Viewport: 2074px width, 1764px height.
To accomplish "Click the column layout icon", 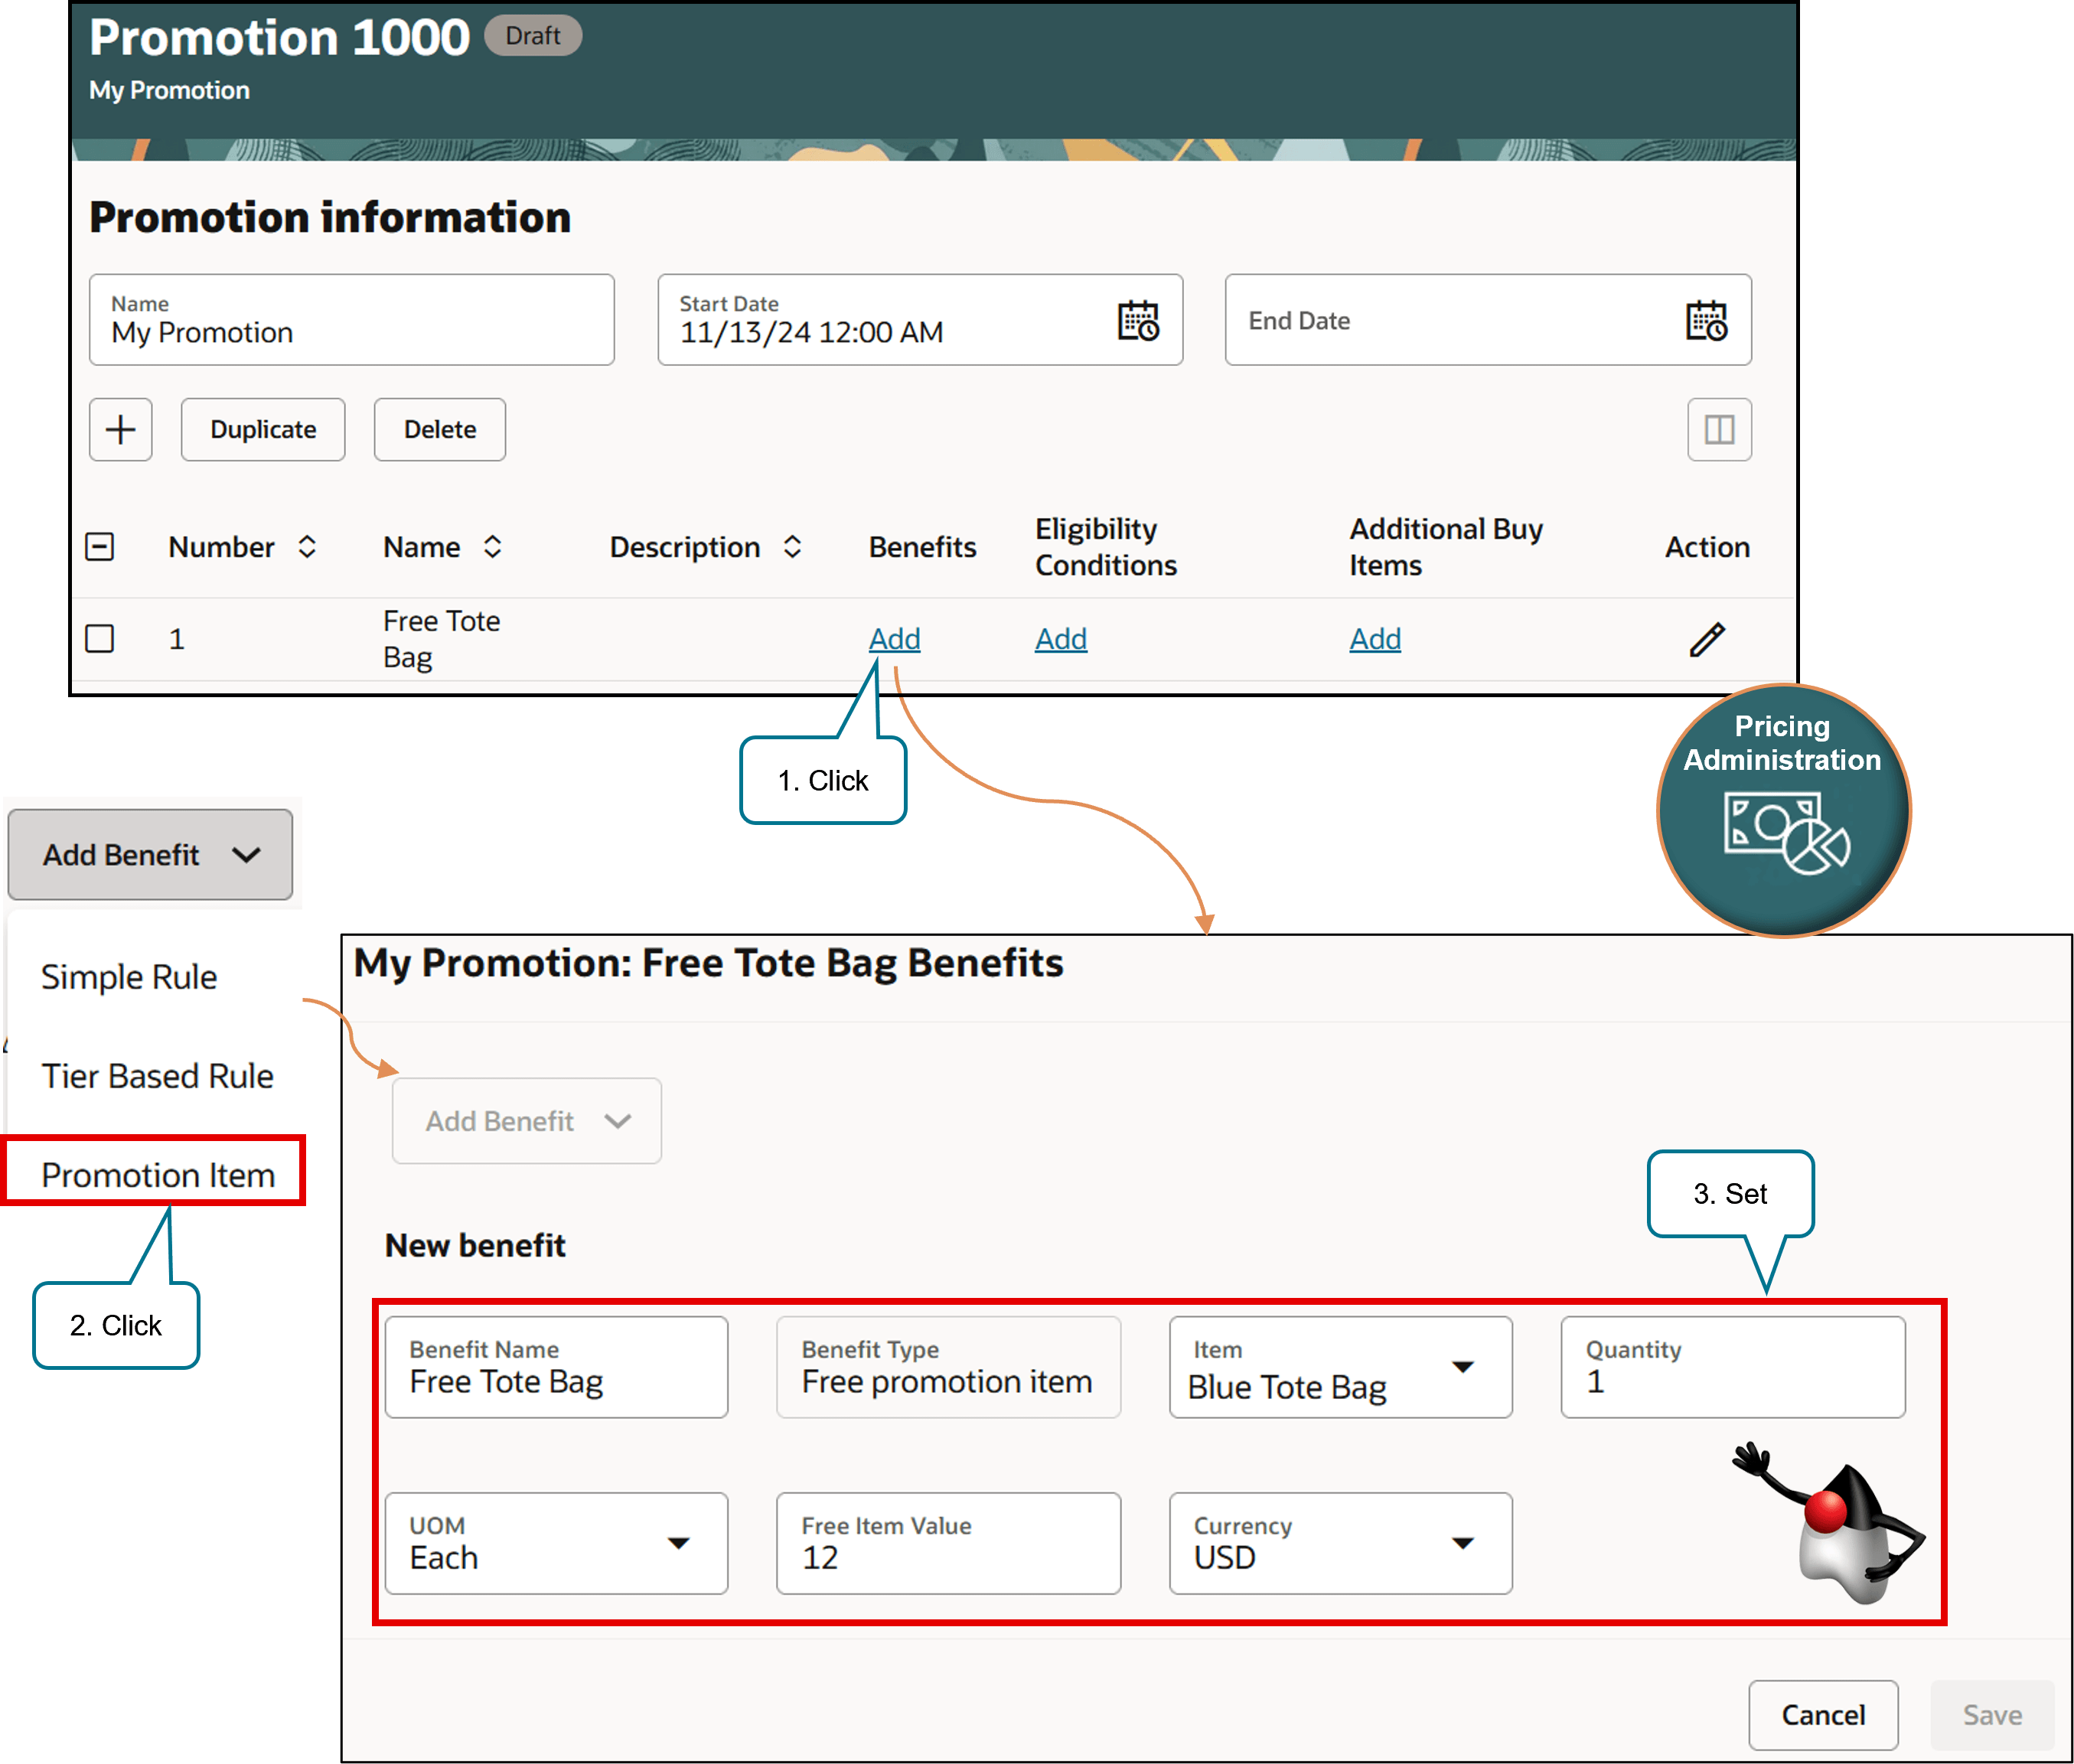I will click(x=1718, y=430).
